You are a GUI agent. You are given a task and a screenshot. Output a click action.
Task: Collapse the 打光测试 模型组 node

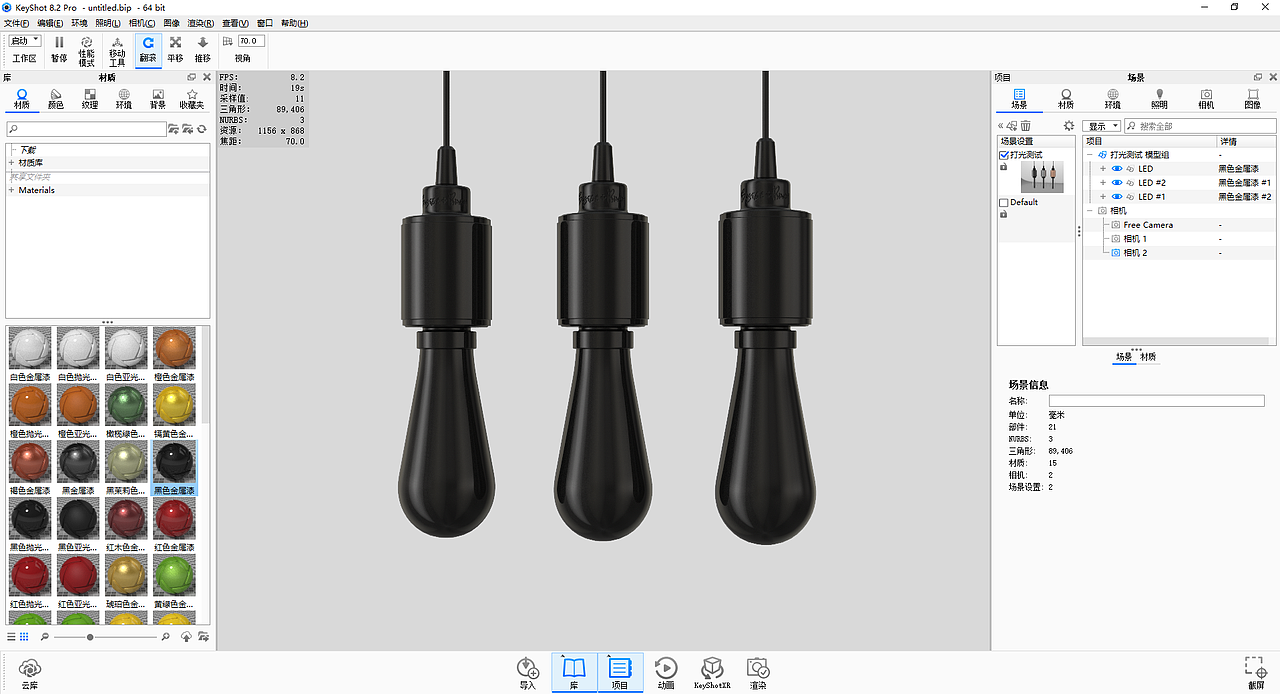click(x=1090, y=155)
